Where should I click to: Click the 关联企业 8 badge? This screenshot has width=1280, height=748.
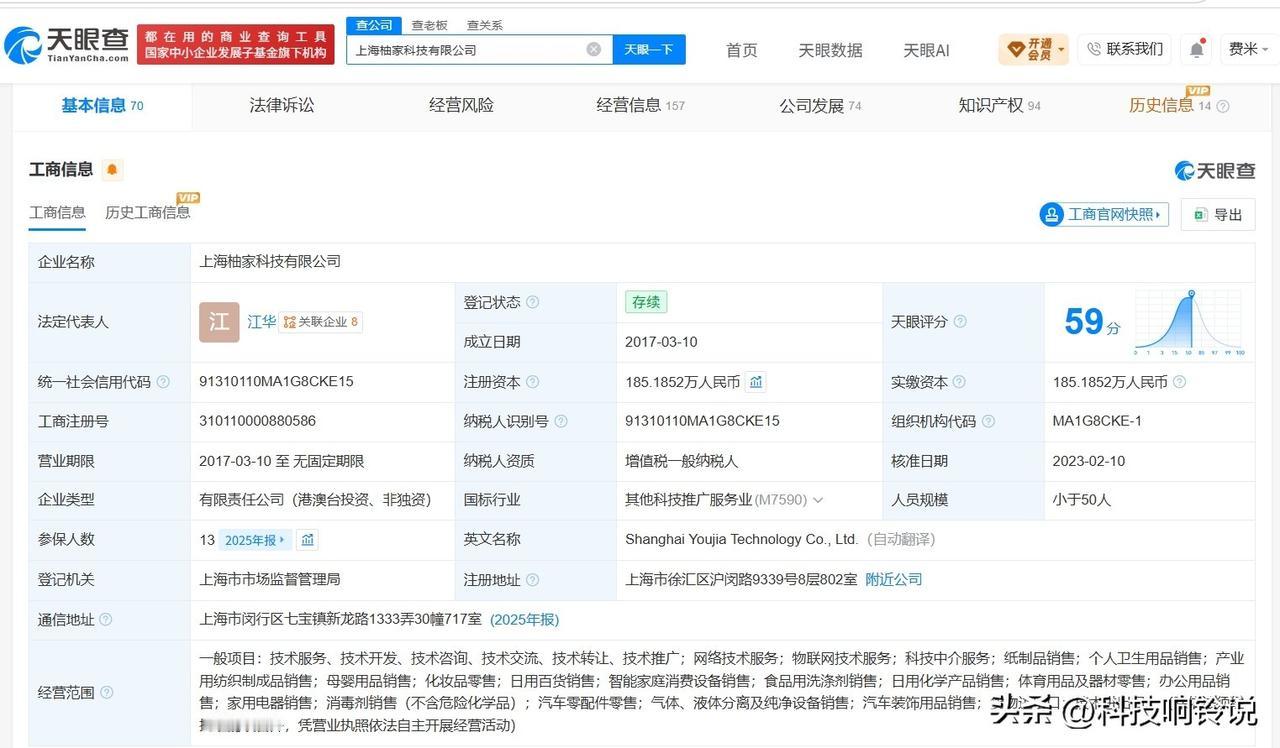(x=321, y=322)
